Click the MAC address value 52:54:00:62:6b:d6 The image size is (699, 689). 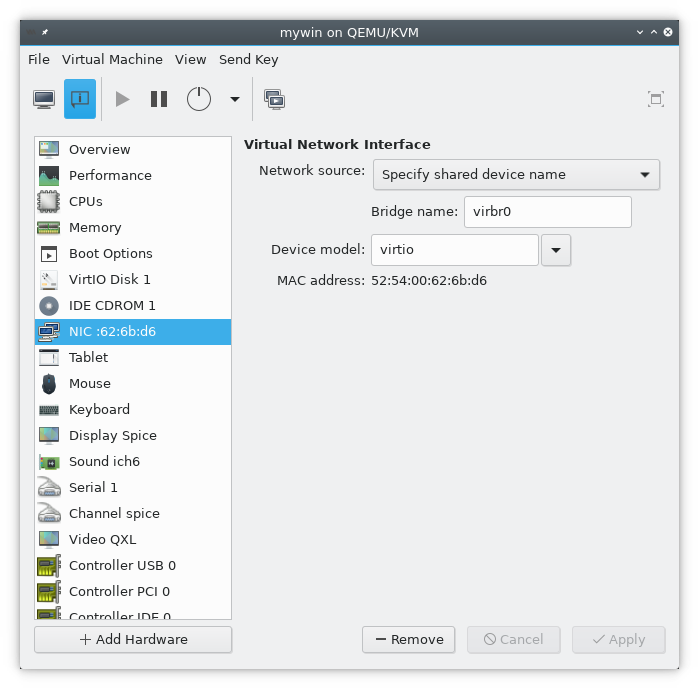429,281
